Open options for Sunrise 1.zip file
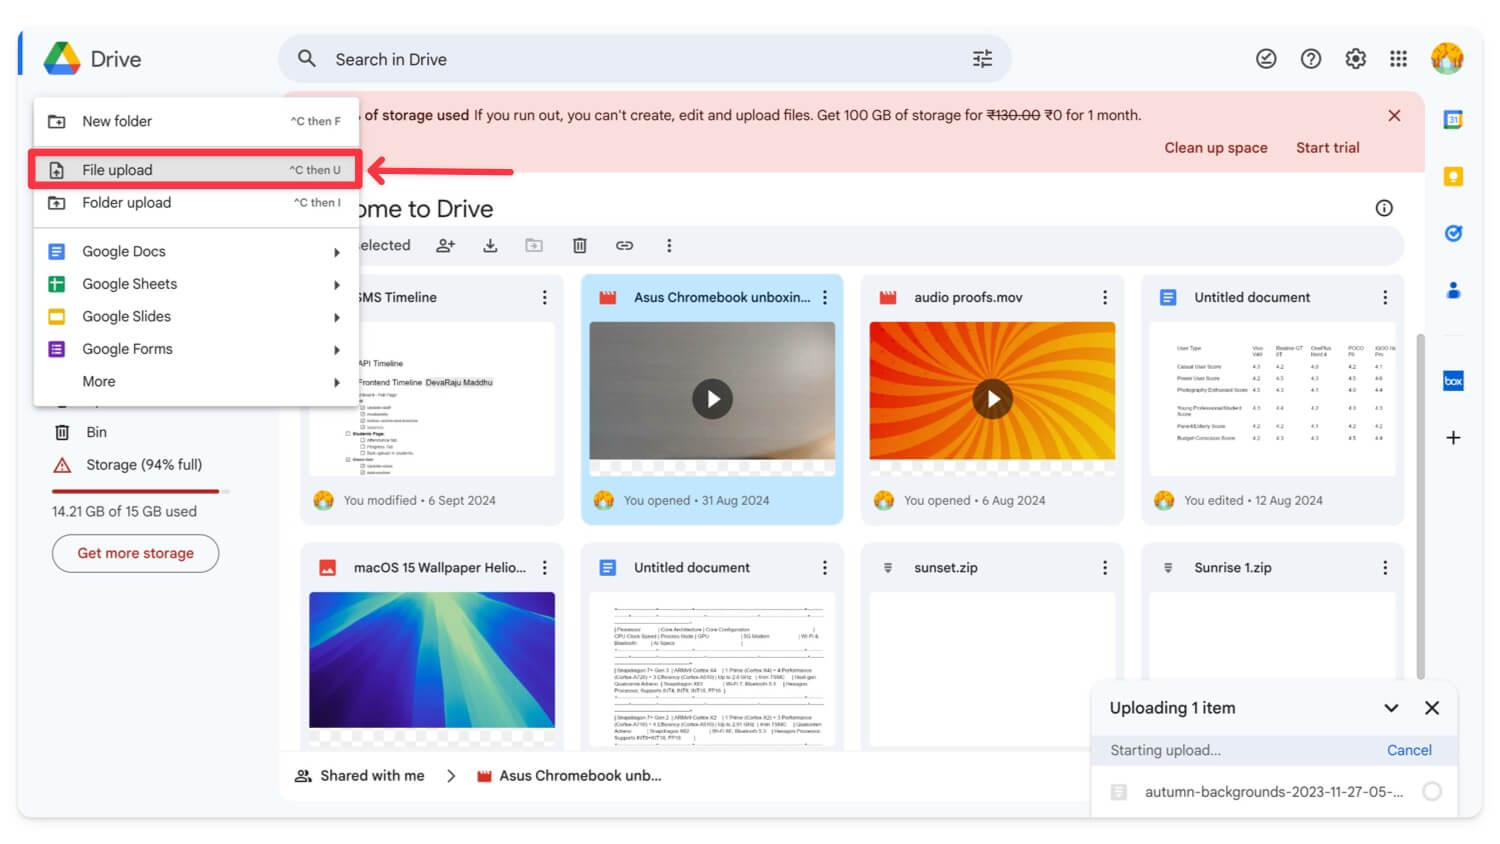 1384,568
